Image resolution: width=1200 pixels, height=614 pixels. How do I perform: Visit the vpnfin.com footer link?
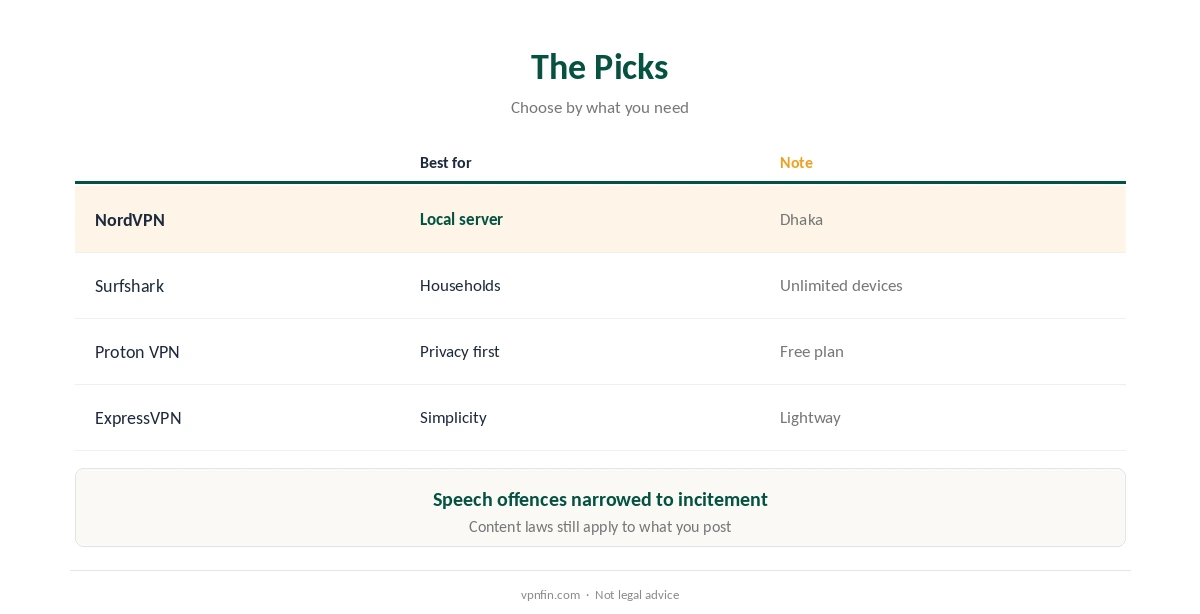(550, 595)
